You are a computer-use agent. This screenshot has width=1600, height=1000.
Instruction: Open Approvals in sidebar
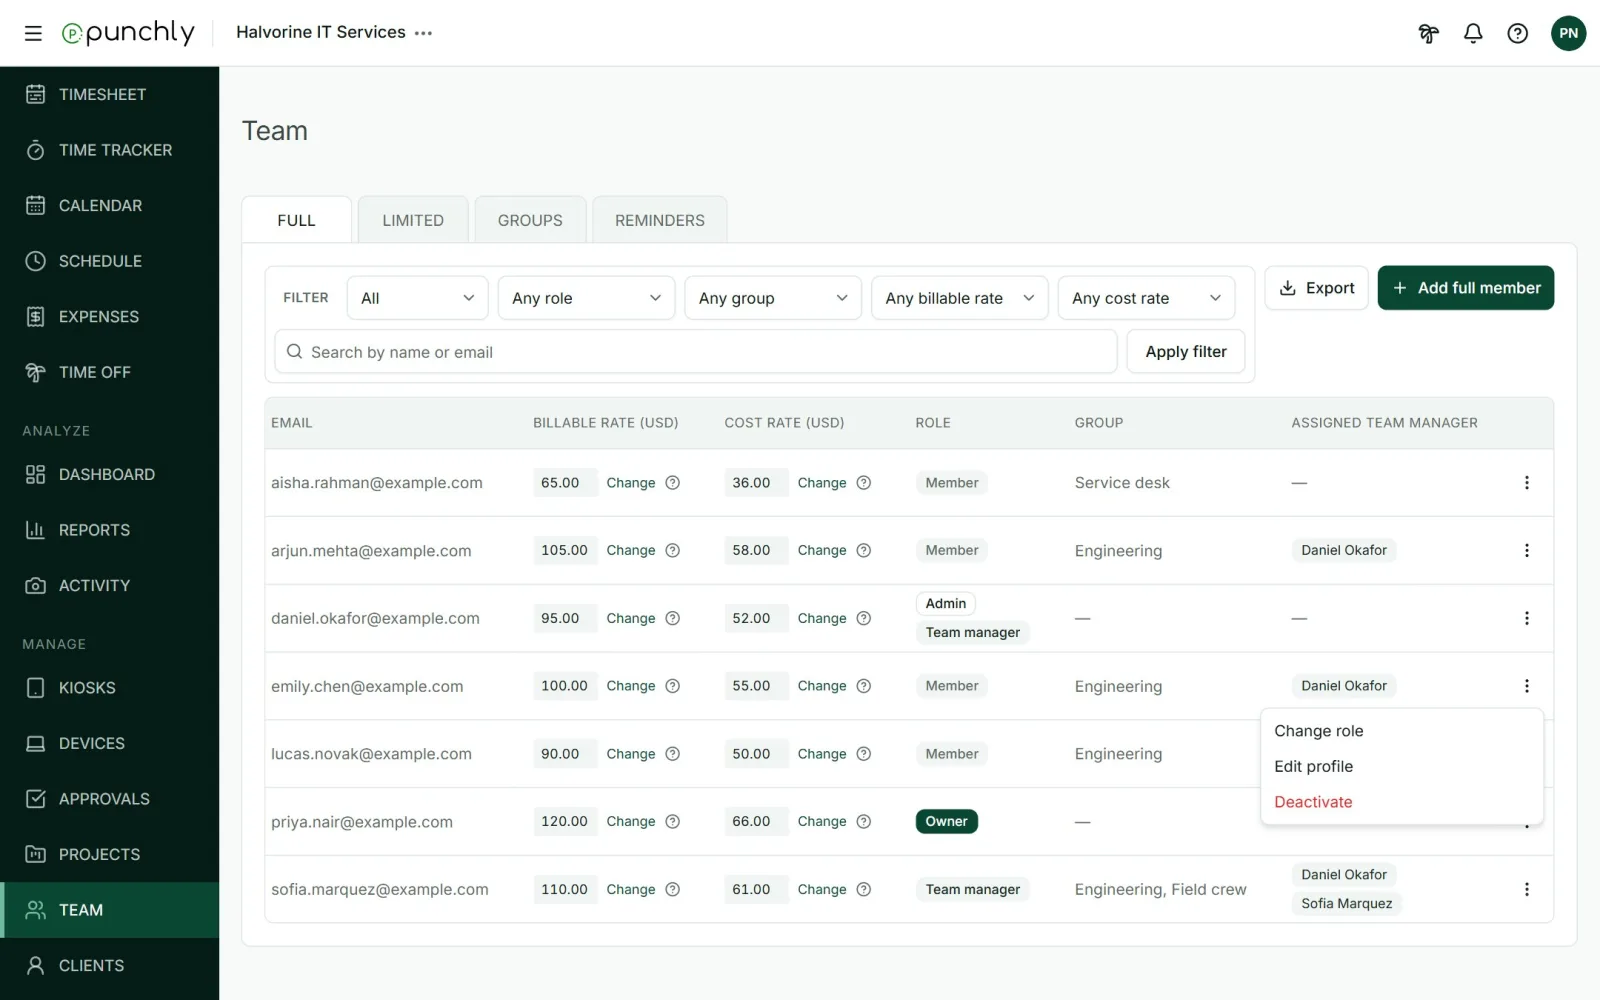coord(110,799)
